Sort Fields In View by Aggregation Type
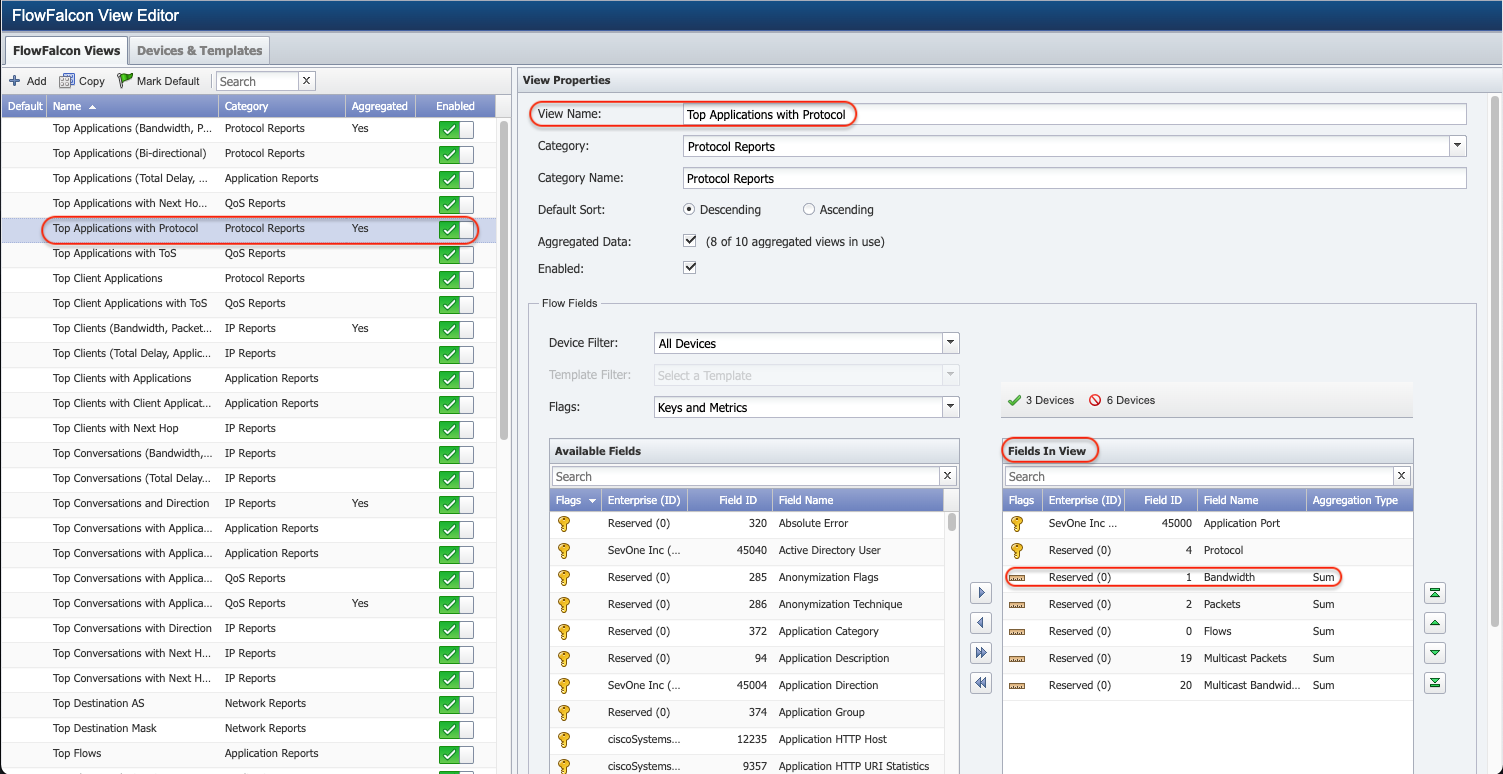 click(1359, 500)
